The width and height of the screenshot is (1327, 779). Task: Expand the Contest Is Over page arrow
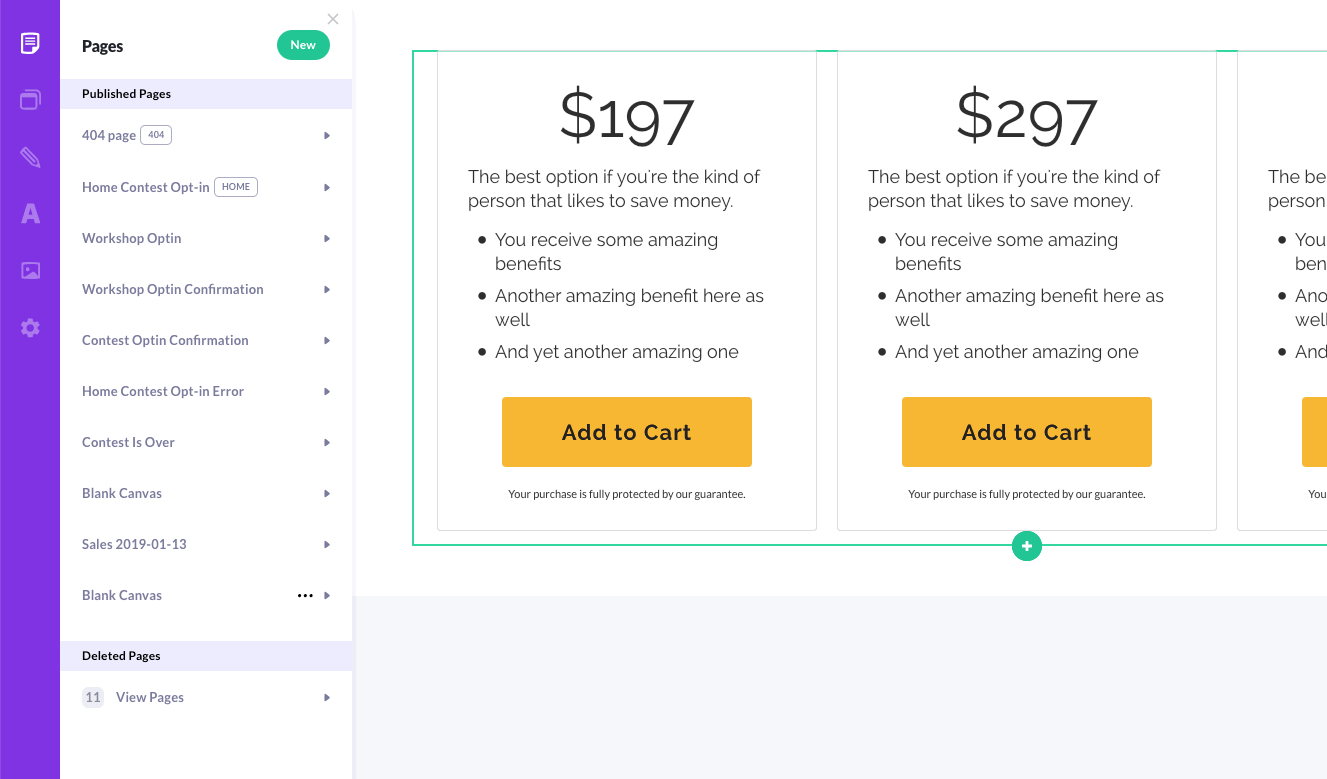click(x=327, y=443)
